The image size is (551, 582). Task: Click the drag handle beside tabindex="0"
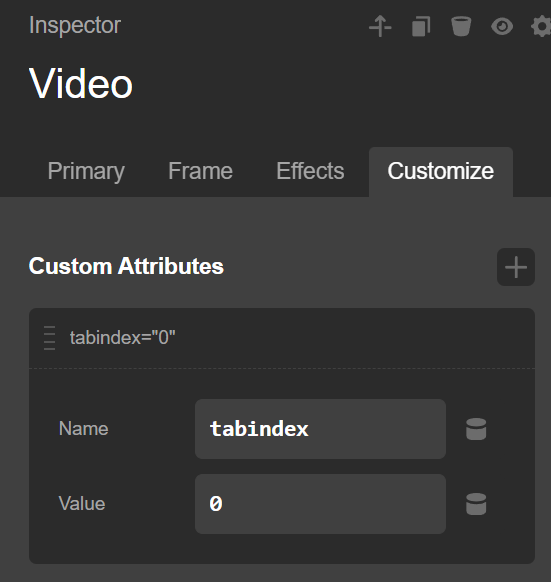[x=49, y=338]
